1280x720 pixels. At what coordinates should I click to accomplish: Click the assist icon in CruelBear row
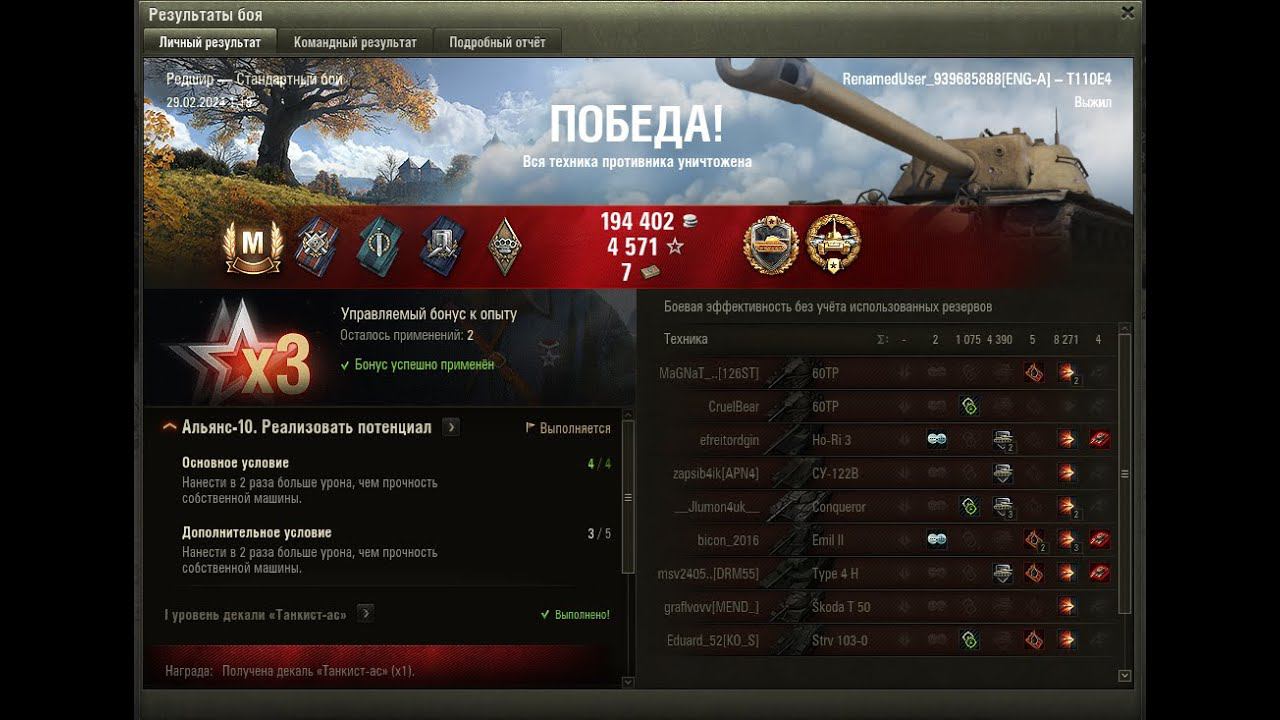968,407
